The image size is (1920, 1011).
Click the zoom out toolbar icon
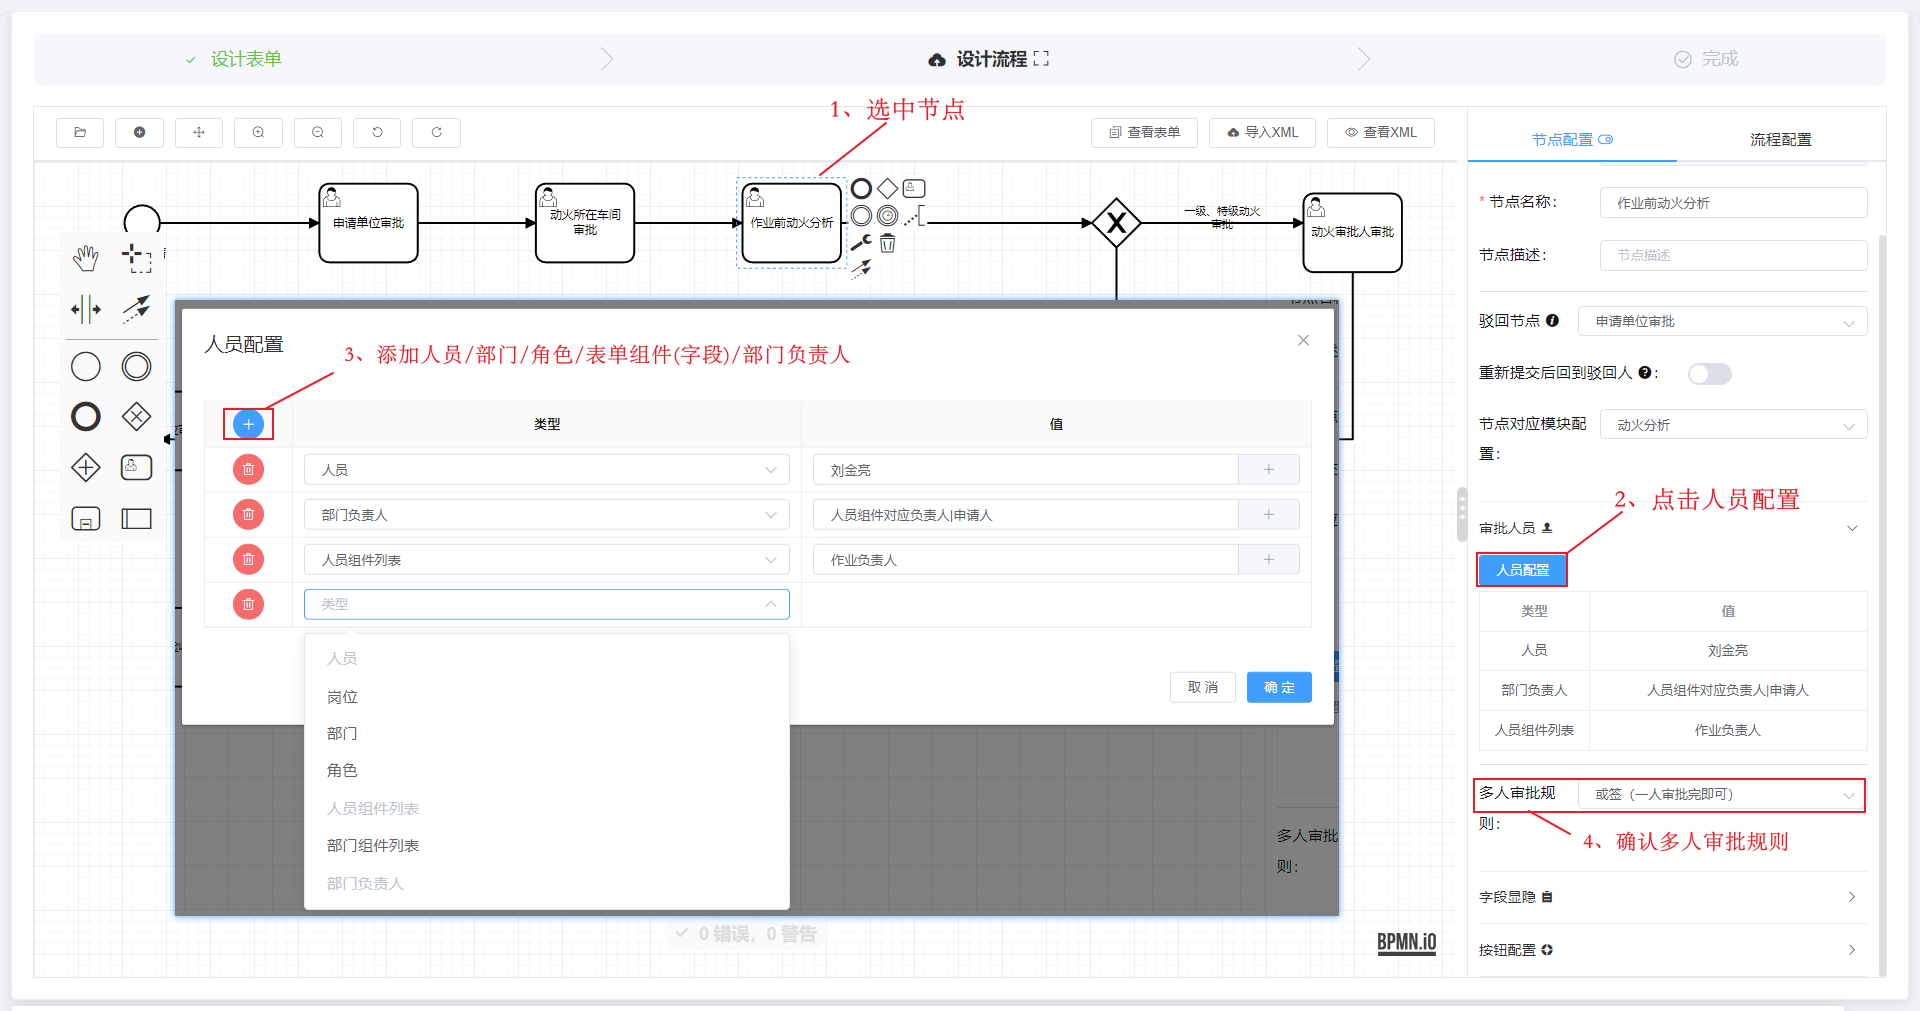[318, 132]
